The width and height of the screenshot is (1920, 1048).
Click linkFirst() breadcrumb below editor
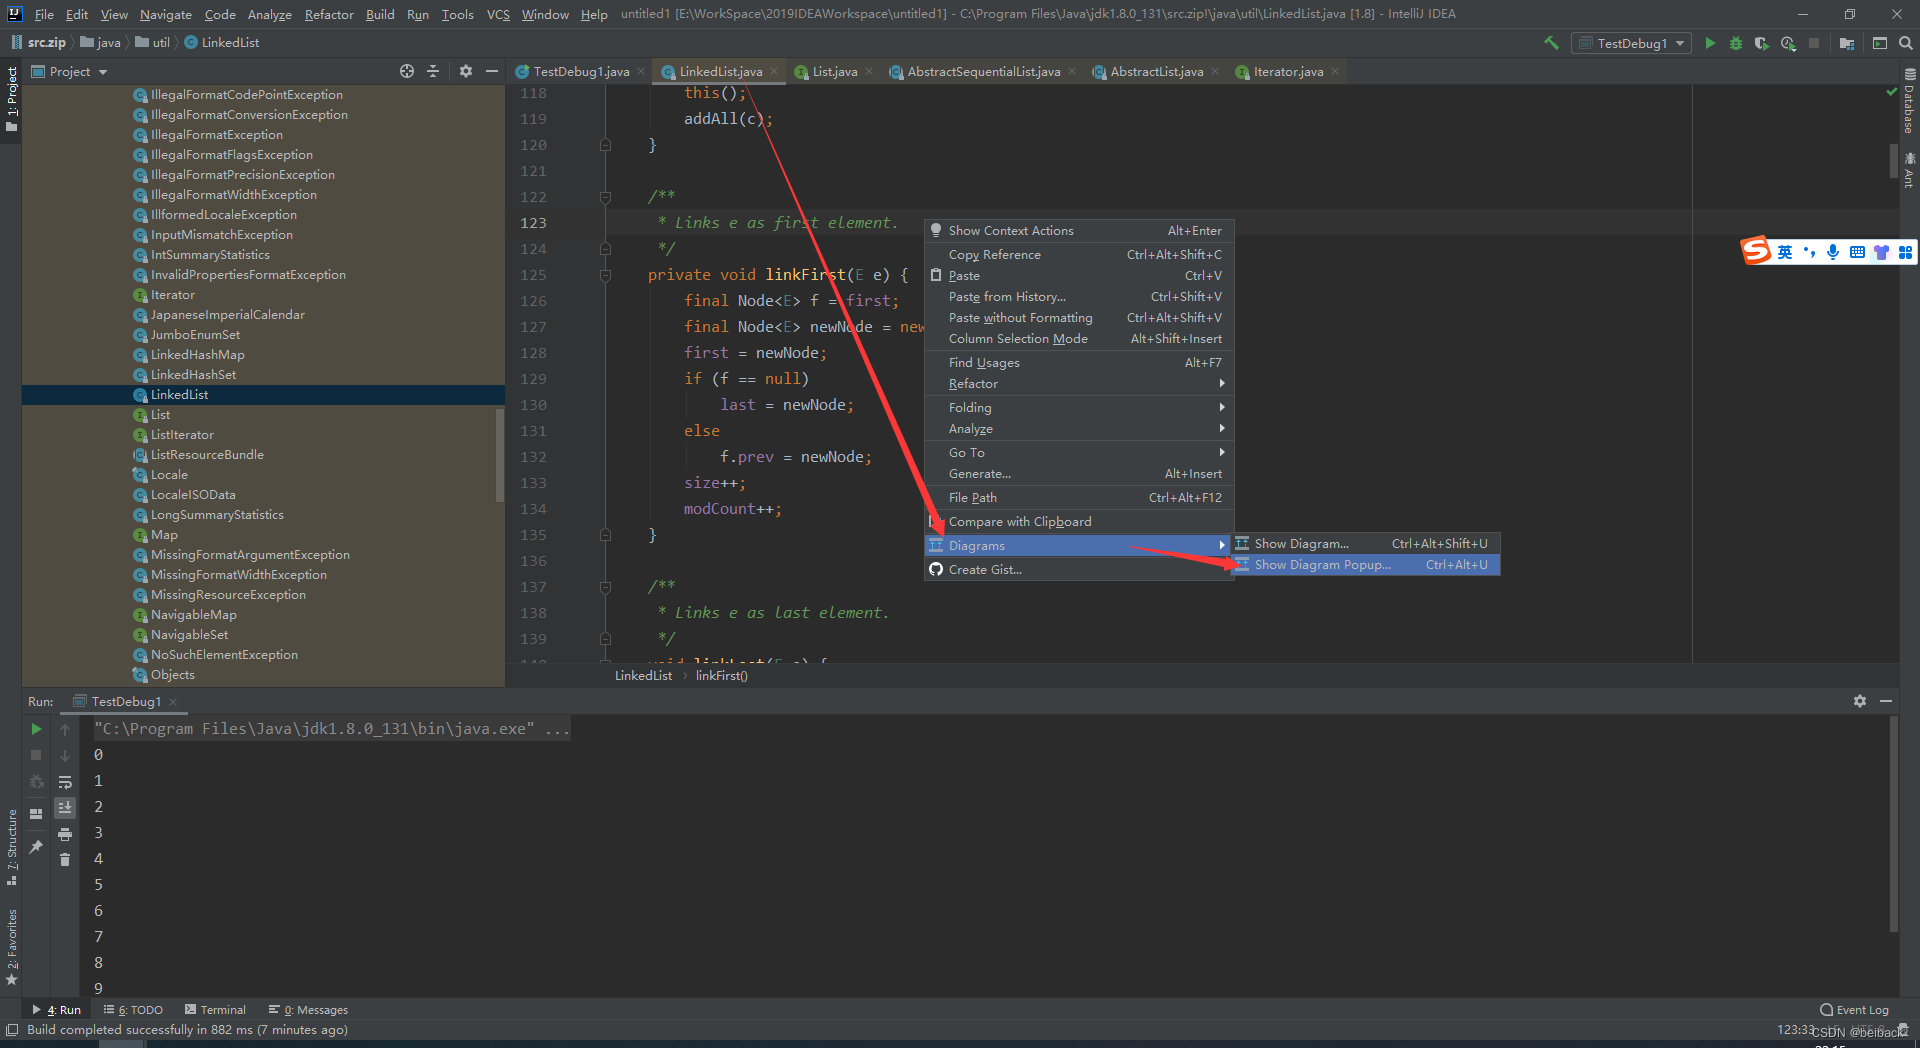(x=721, y=676)
